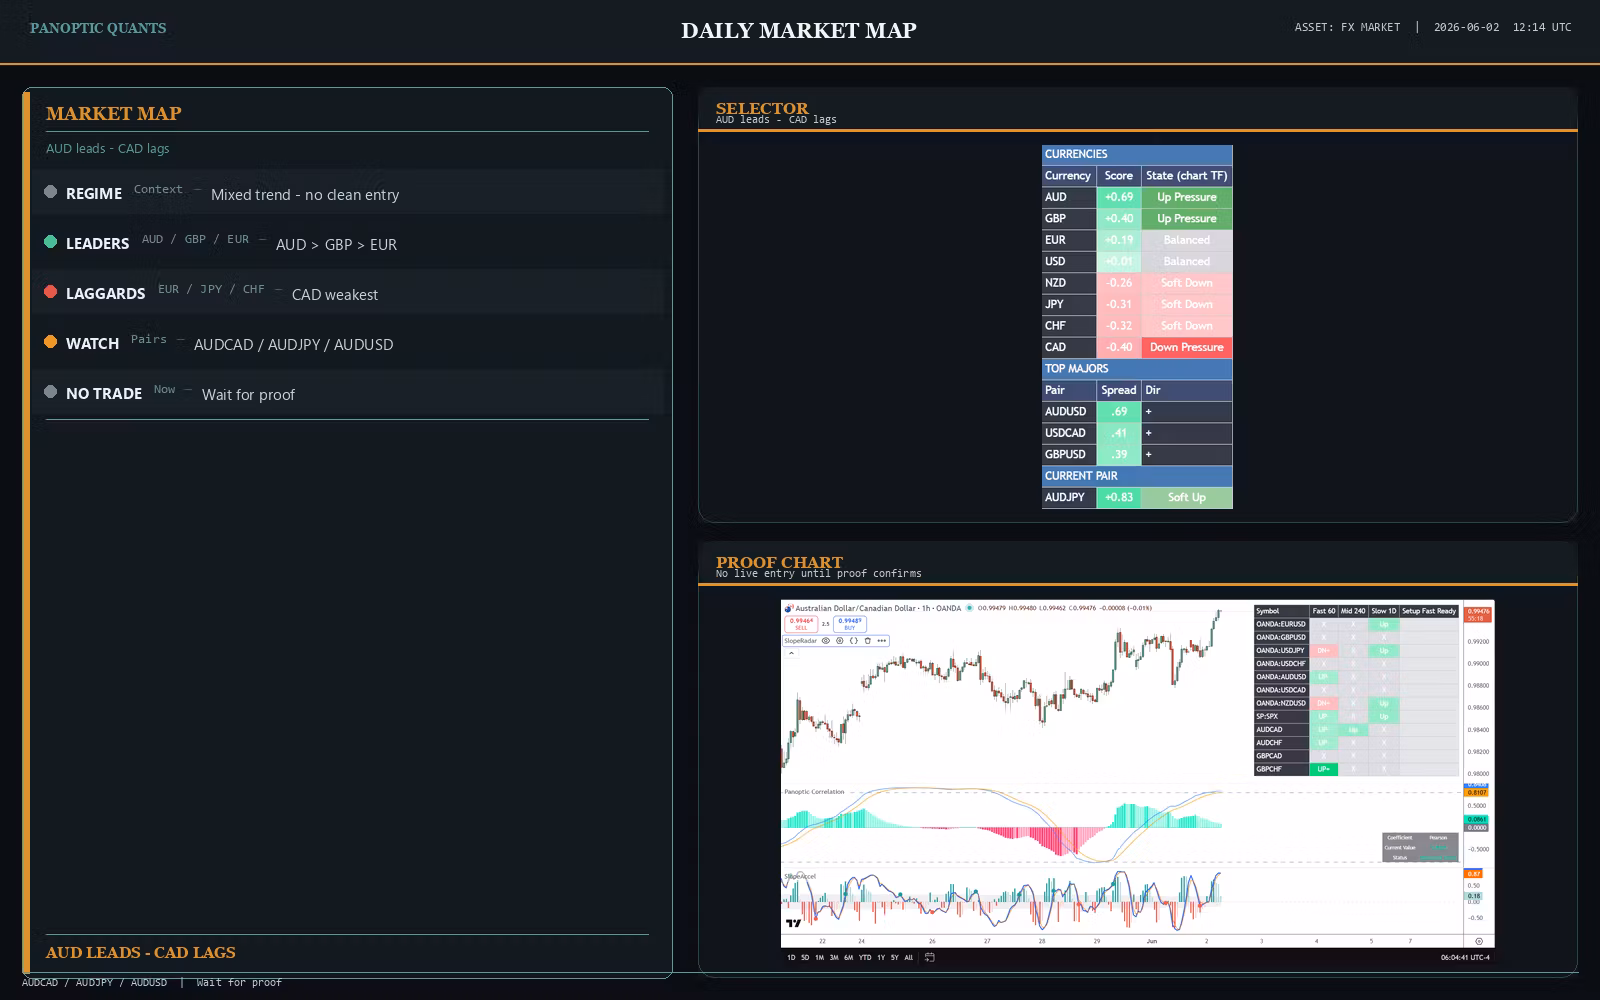1600x1000 pixels.
Task: Open SlopeRadar more options ellipsis
Action: tap(882, 641)
